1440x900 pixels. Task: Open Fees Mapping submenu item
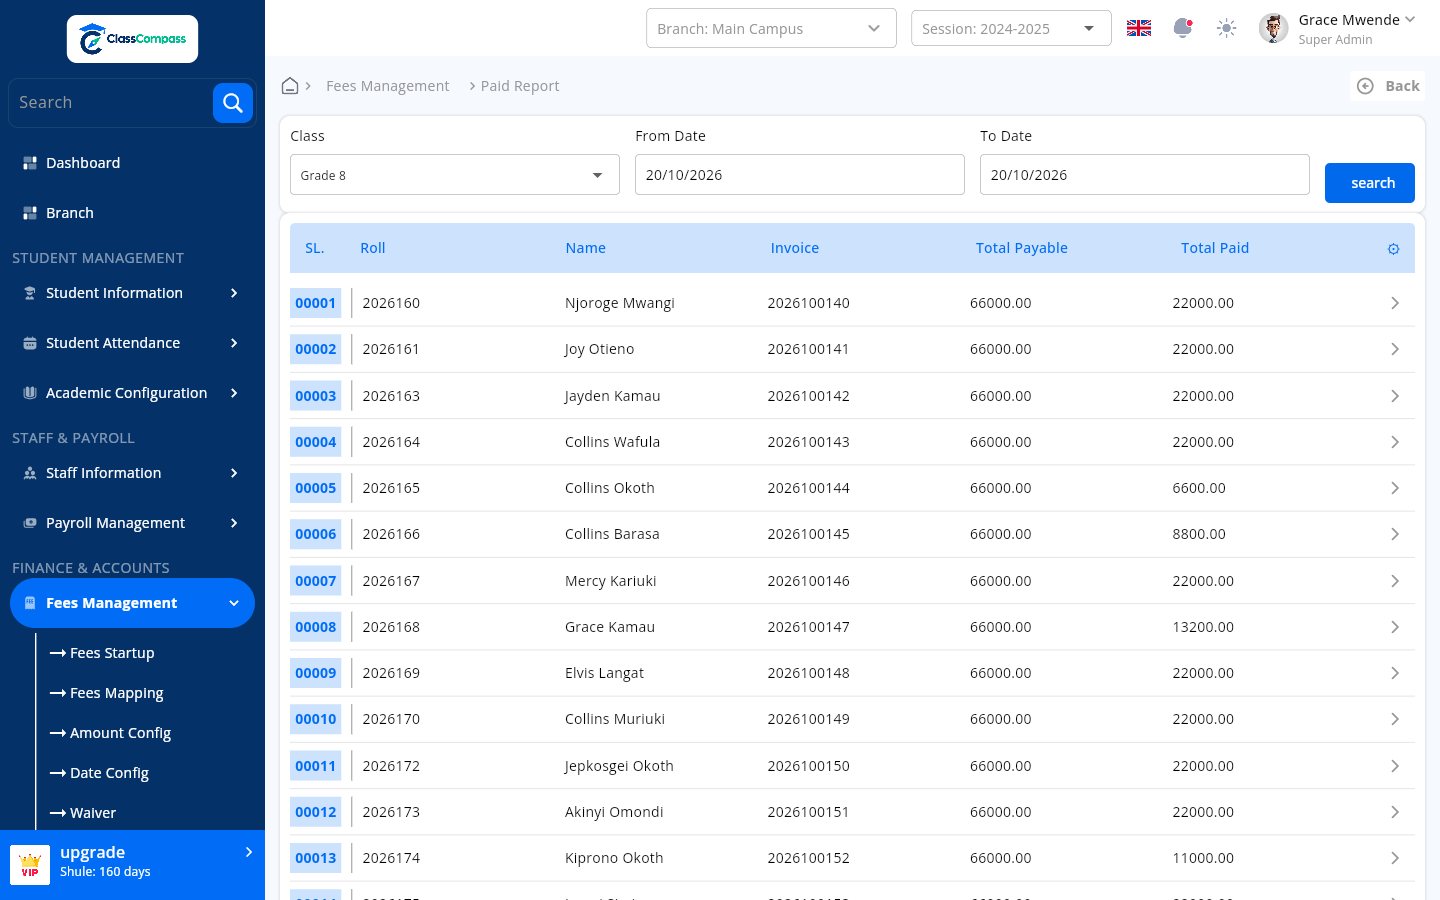(x=116, y=693)
